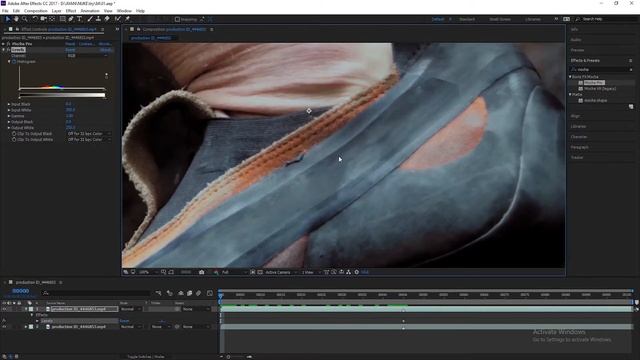Click the Composition Mini-Flowchart icon in timeline
The width and height of the screenshot is (640, 360).
pos(158,293)
